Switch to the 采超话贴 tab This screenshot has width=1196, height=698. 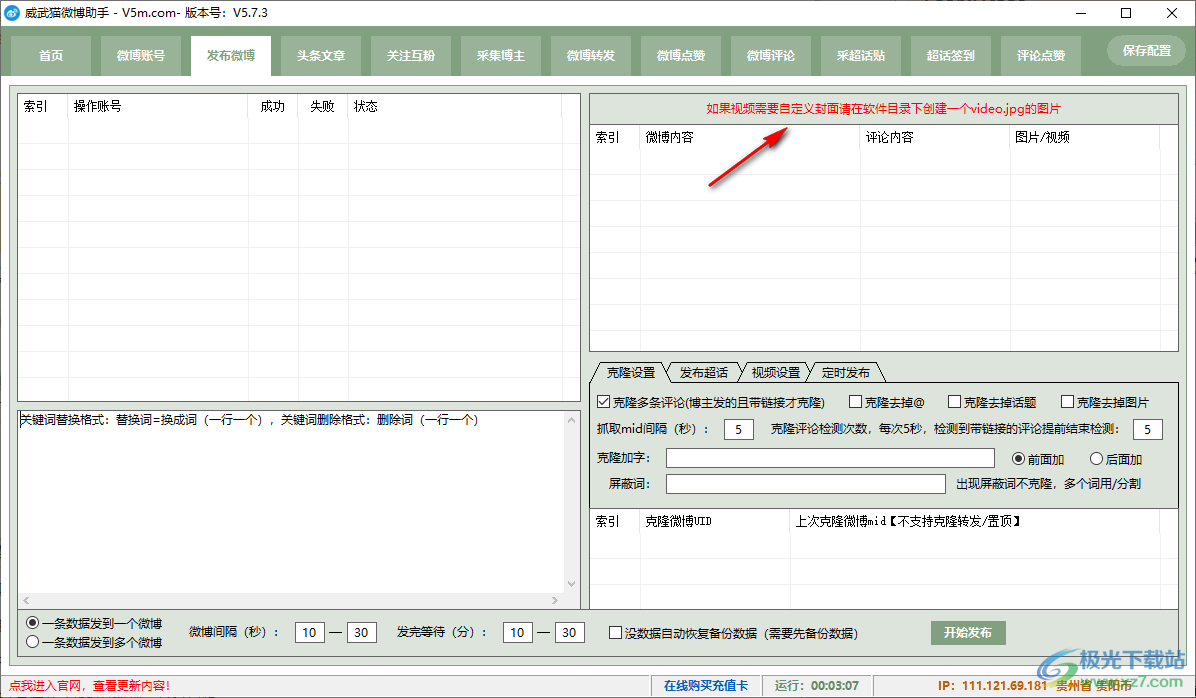click(861, 56)
